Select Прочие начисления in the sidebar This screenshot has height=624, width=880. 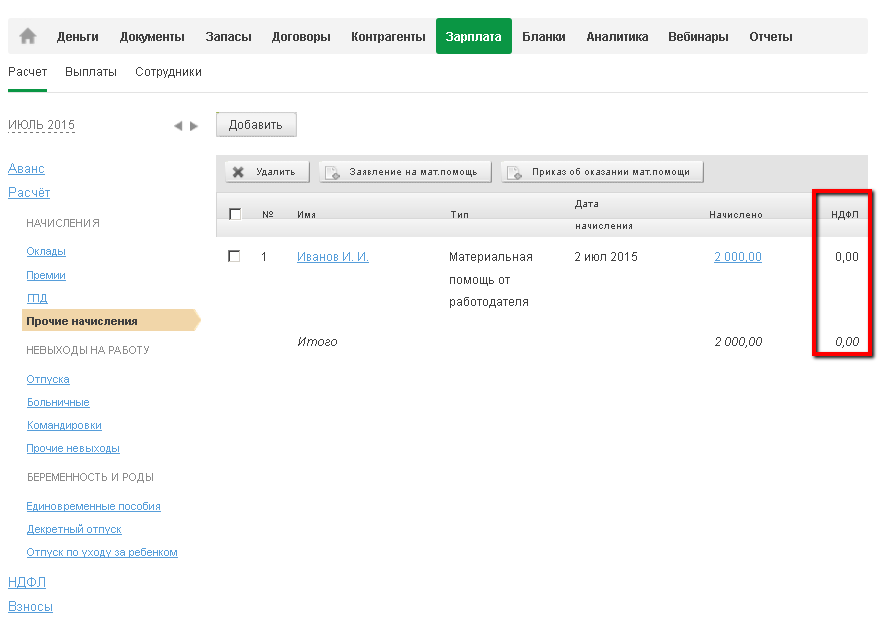tap(111, 320)
